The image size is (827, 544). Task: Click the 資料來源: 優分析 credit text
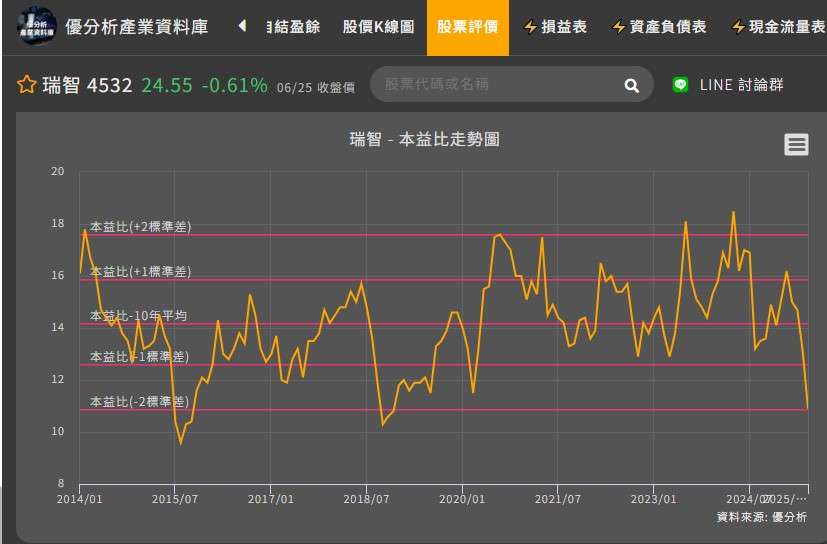762,517
